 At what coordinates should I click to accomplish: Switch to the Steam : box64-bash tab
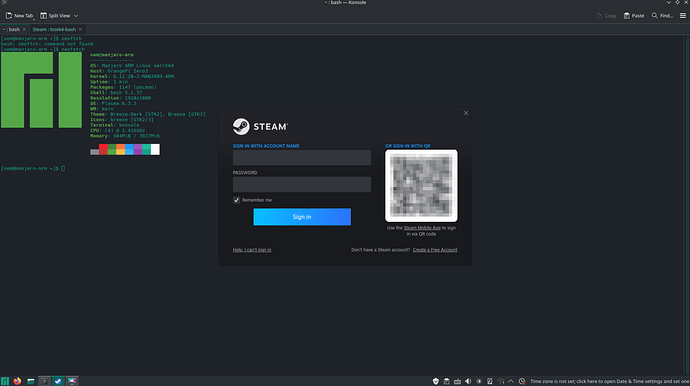tap(54, 29)
